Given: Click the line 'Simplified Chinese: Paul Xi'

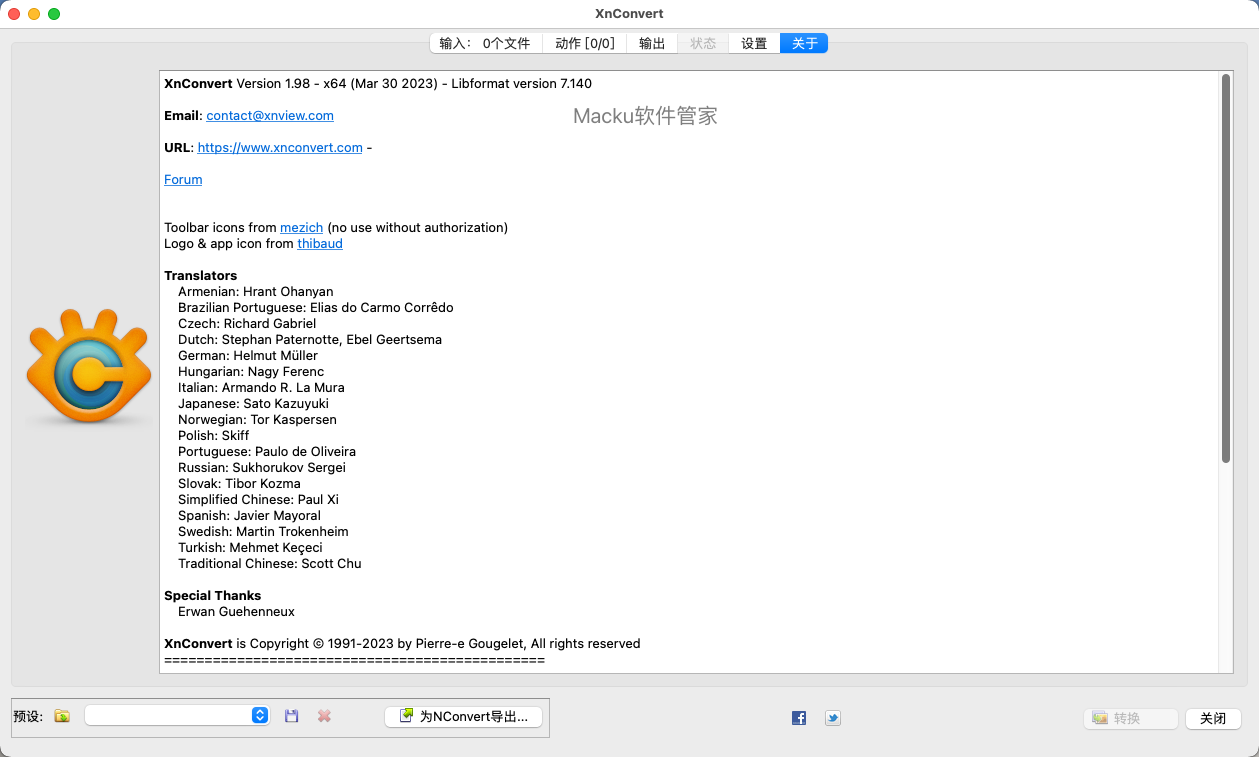Looking at the screenshot, I should coord(258,499).
